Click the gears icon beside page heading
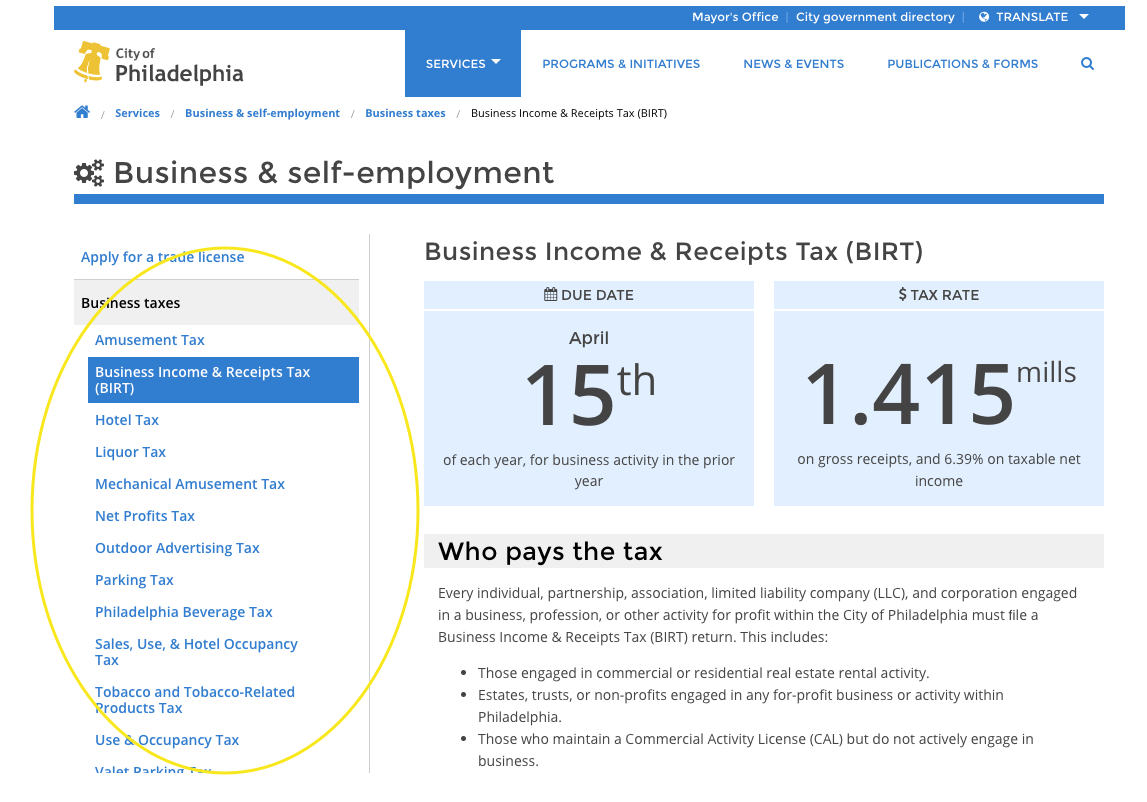Screen dimensions: 1147x802 89,173
